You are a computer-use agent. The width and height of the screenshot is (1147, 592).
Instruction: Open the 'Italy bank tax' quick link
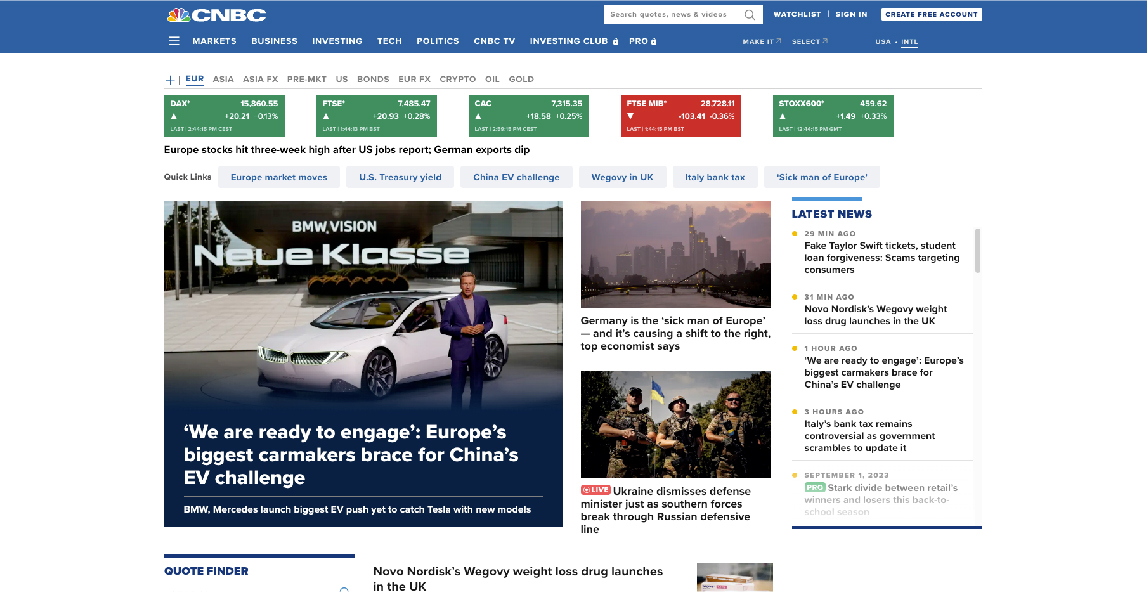[x=715, y=176]
